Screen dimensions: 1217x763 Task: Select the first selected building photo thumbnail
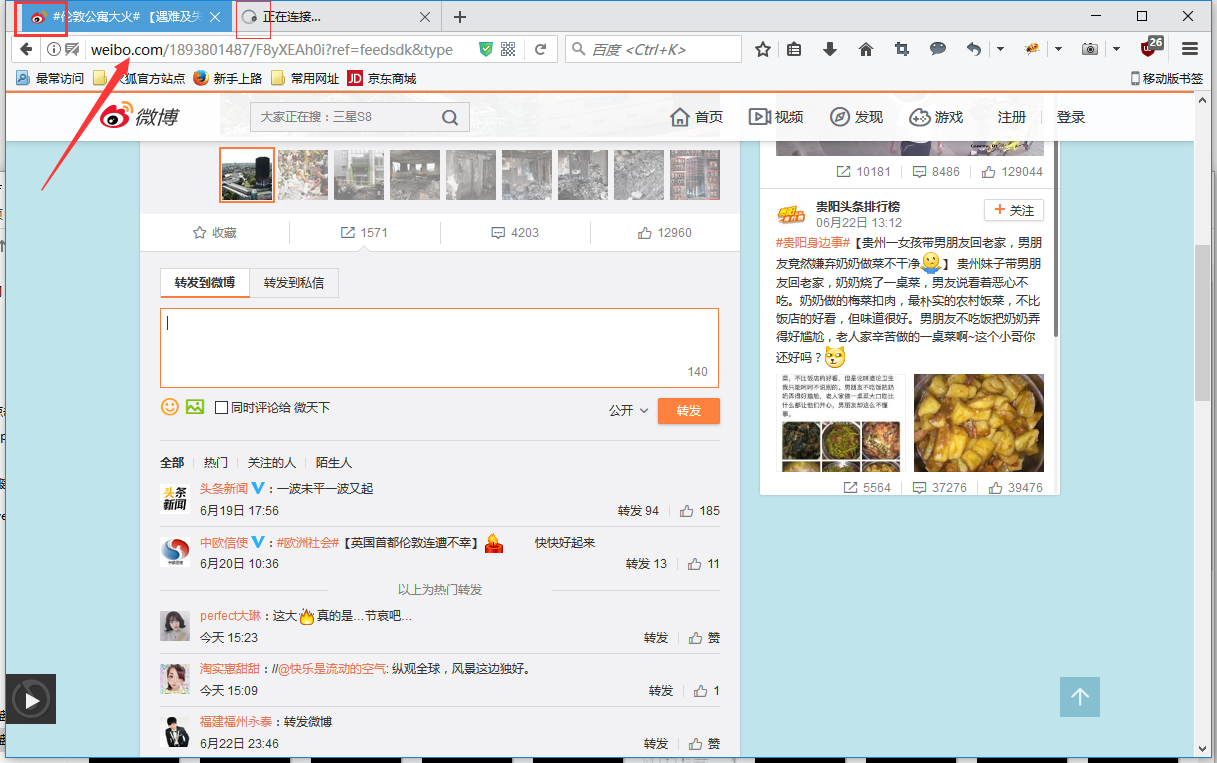(246, 175)
